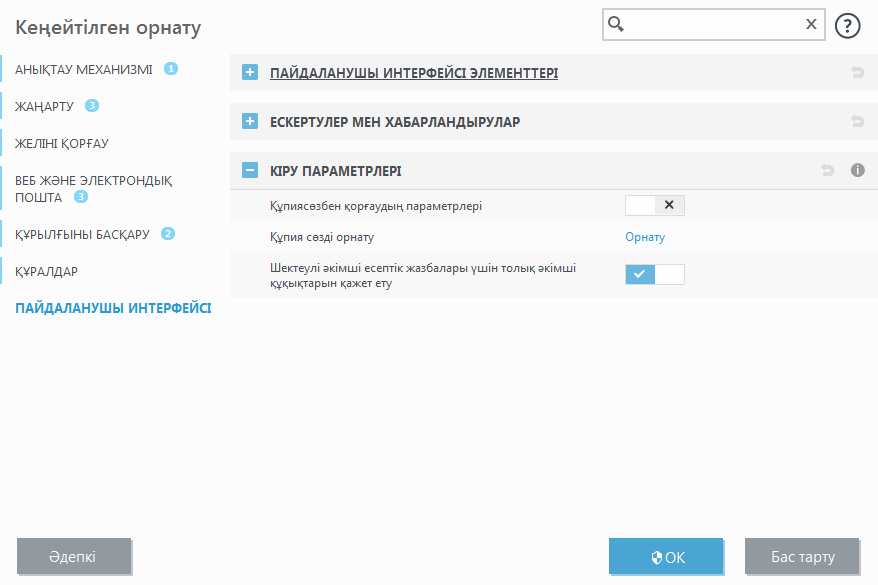The image size is (878, 585).
Task: Confirm settings with the OK button
Action: (x=666, y=556)
